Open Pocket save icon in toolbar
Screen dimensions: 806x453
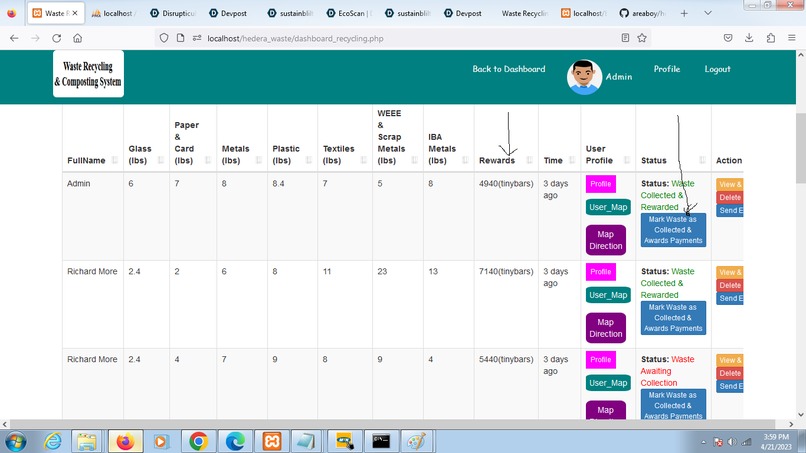coord(728,38)
